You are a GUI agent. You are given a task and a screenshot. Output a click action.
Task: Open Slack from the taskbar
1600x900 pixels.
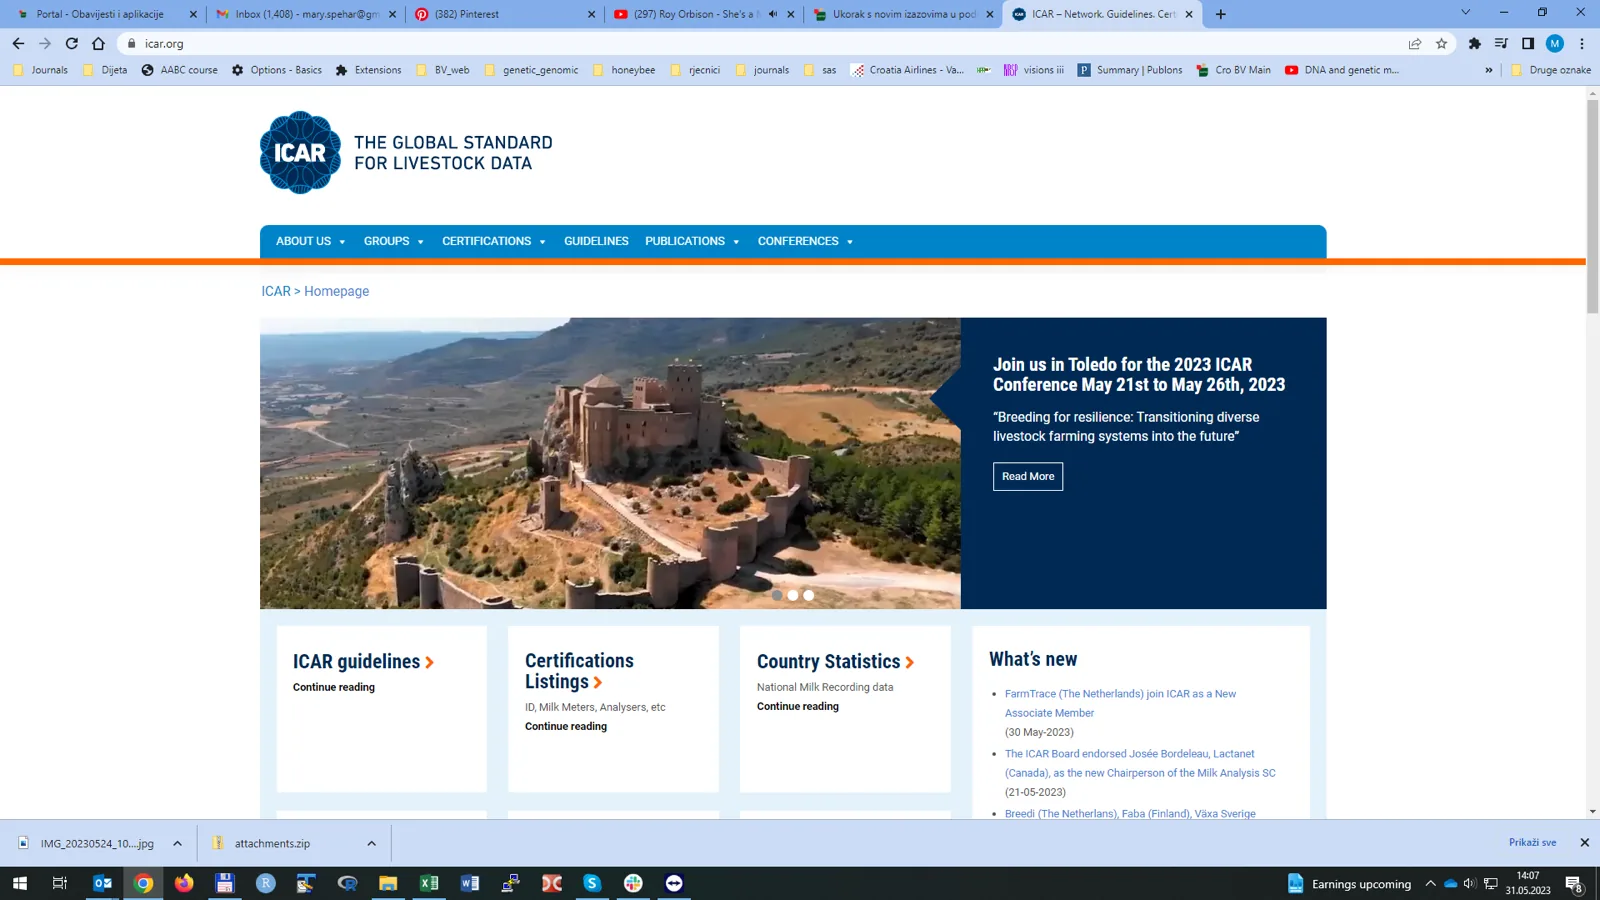coord(633,883)
